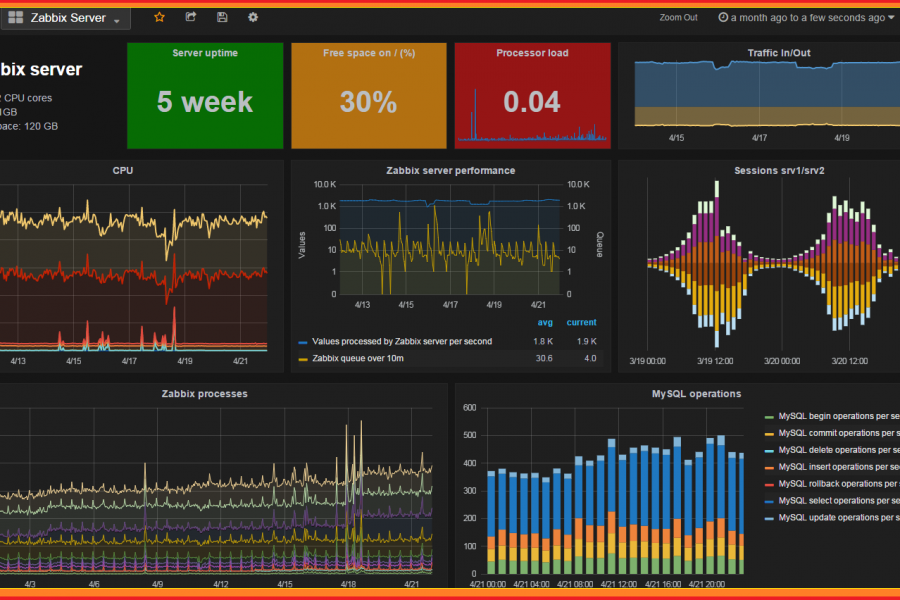Viewport: 900px width, 600px height.
Task: Click 4/21 20:00 label on MySQL chart
Action: (x=707, y=584)
